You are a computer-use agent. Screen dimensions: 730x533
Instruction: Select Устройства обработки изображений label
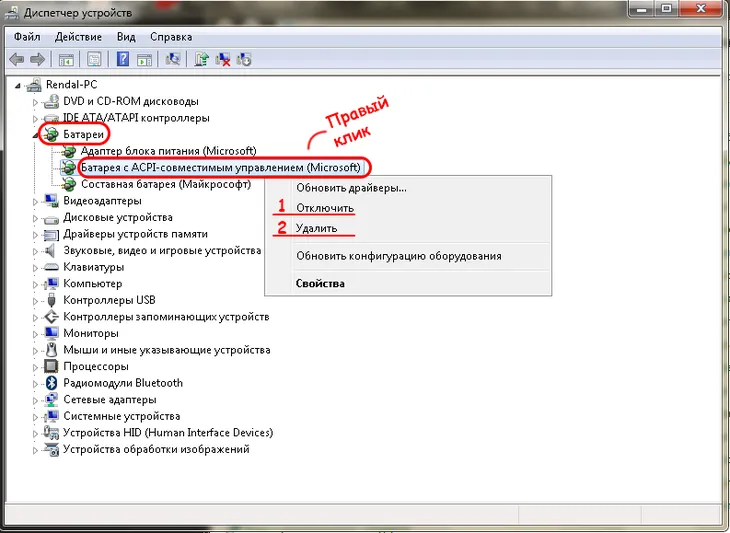pyautogui.click(x=156, y=449)
